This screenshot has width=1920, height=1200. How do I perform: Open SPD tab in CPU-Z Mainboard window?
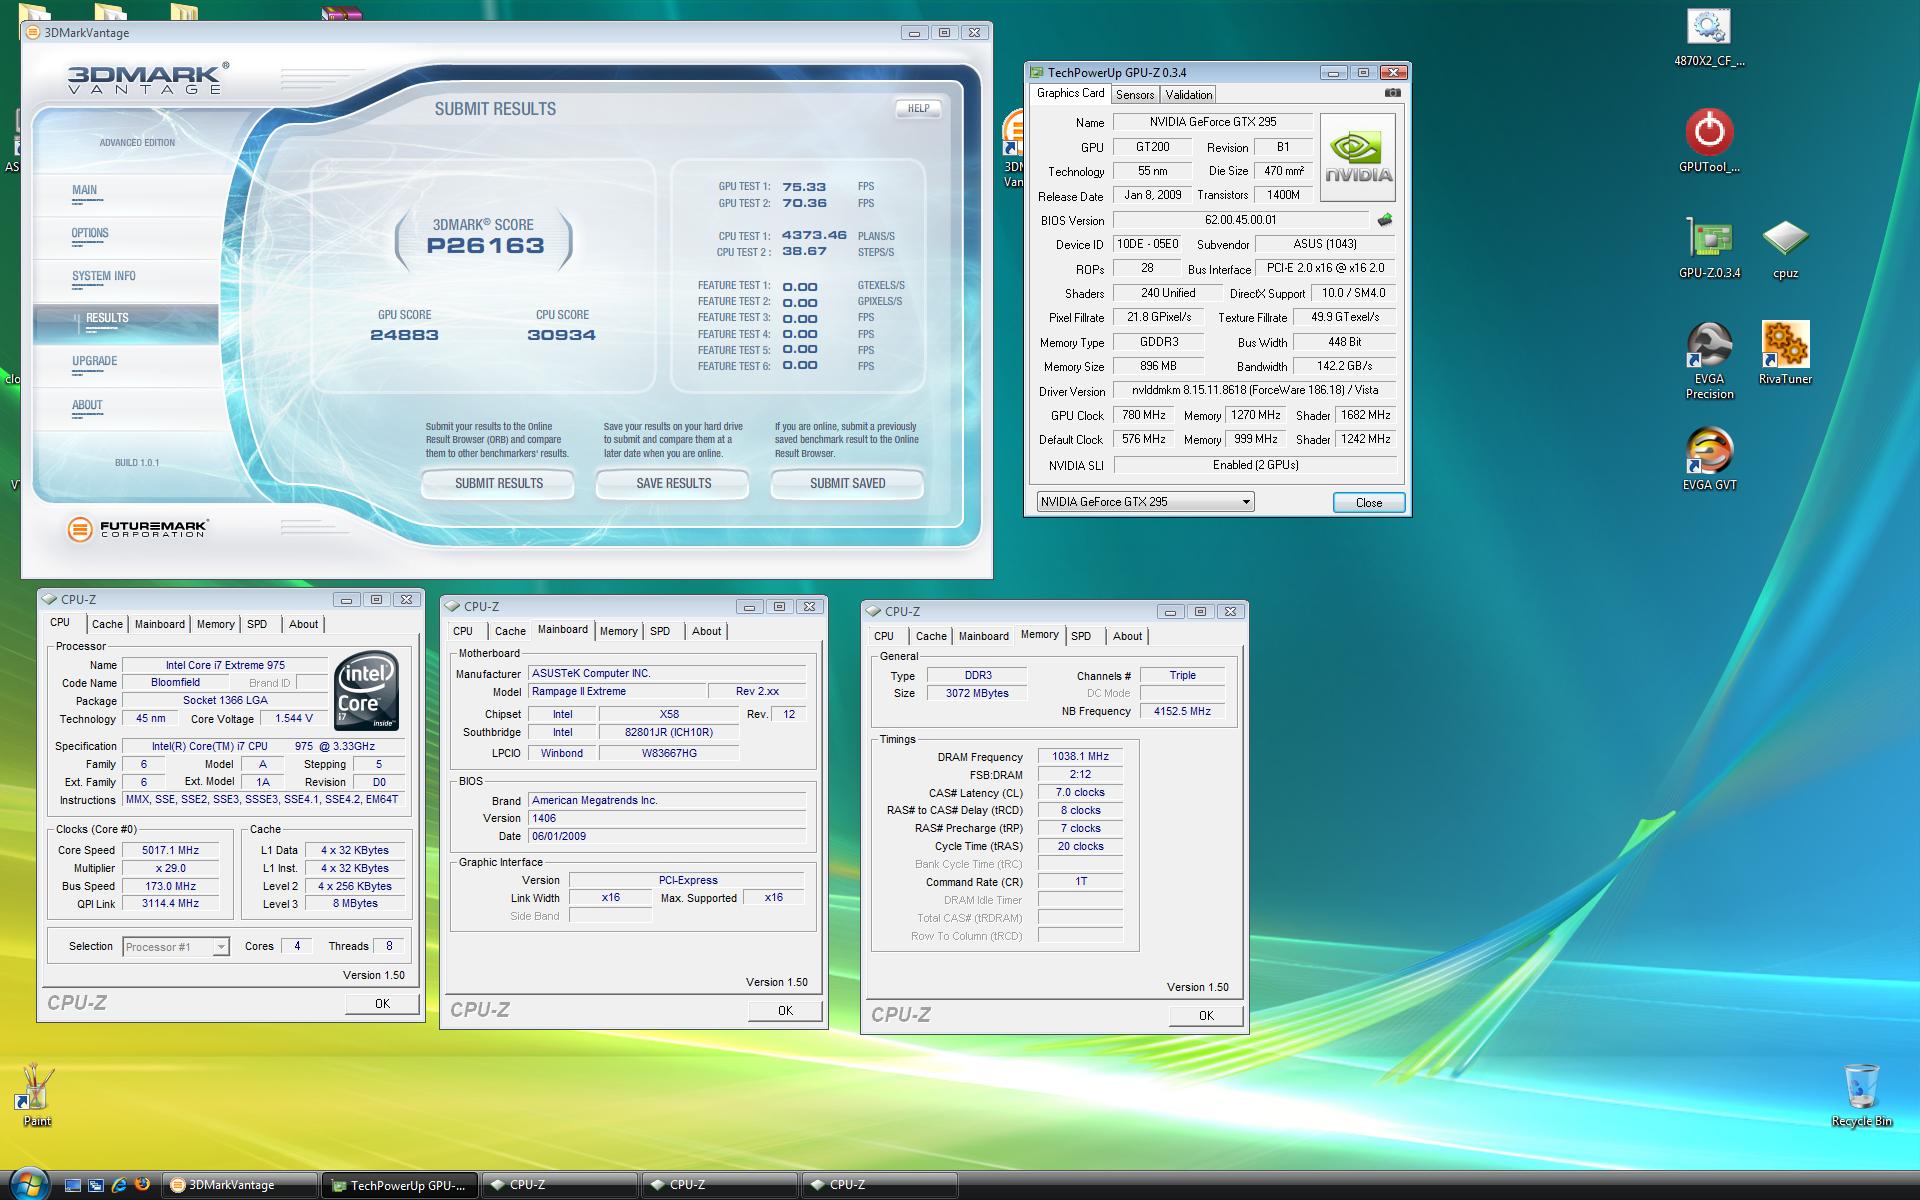click(660, 631)
